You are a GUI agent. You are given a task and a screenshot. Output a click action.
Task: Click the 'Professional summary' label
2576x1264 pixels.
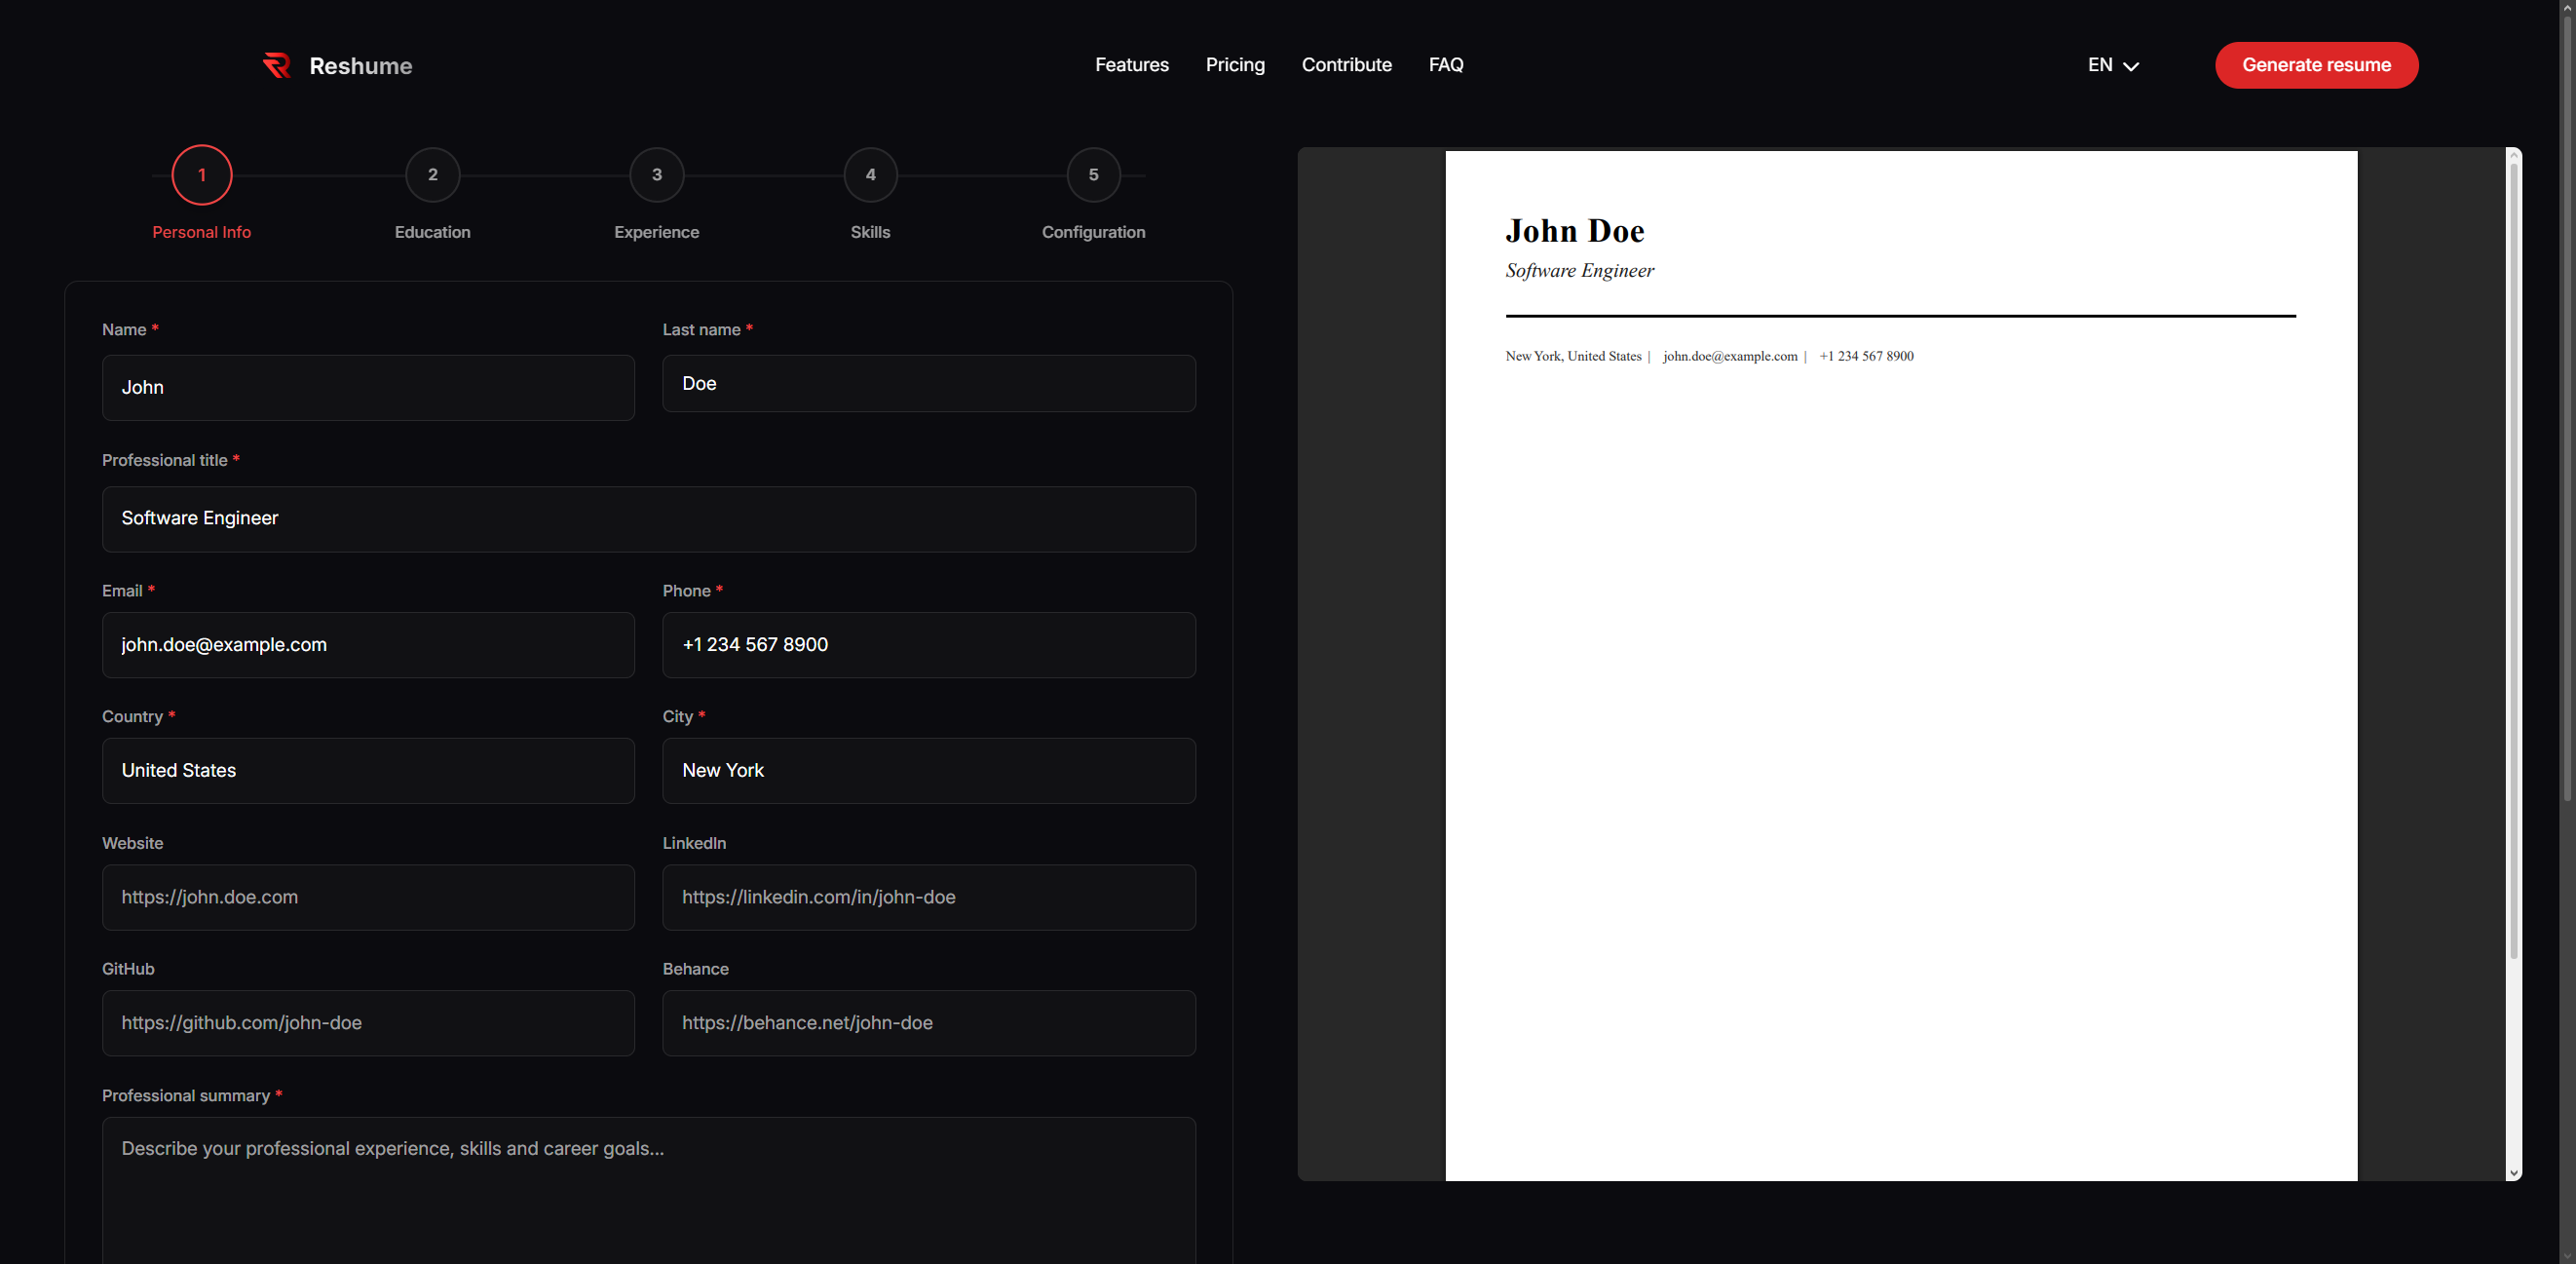[x=186, y=1096]
